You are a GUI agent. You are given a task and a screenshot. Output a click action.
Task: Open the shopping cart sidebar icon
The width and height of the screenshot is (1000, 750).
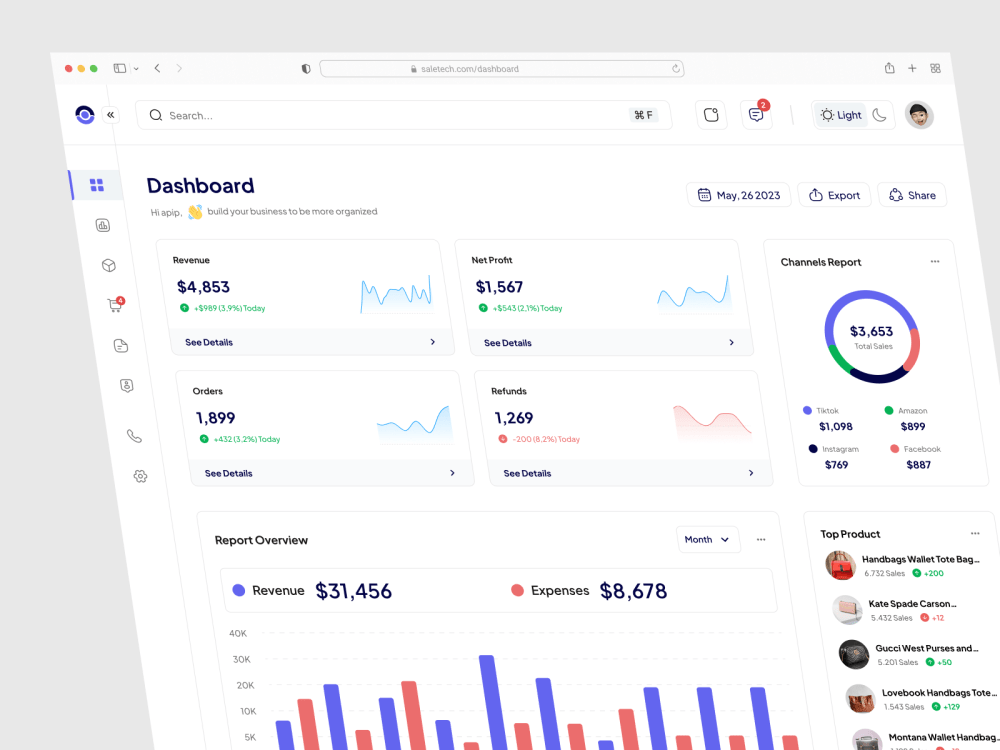pos(115,305)
